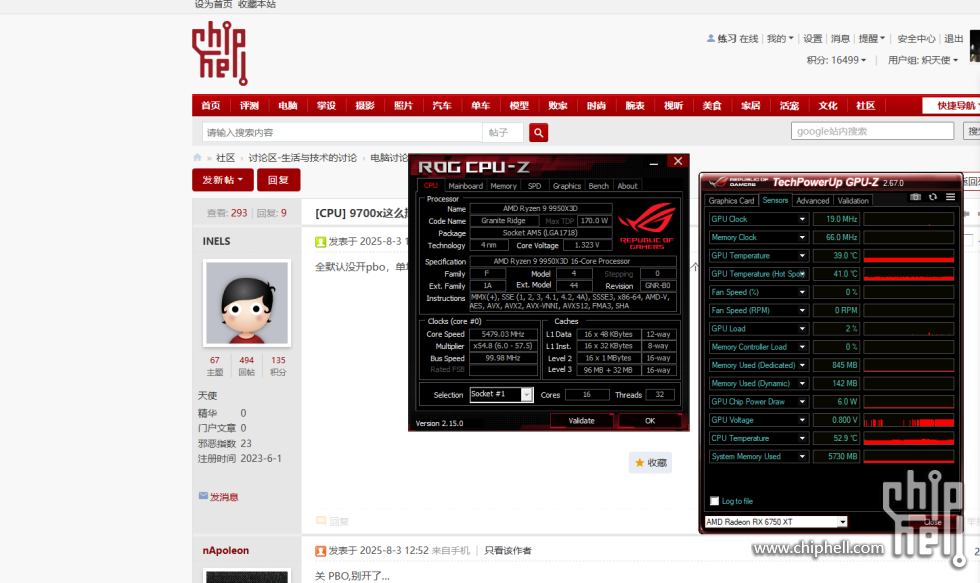980x583 pixels.
Task: Click GPU Temperature red graph in GPU-Z
Action: point(909,256)
